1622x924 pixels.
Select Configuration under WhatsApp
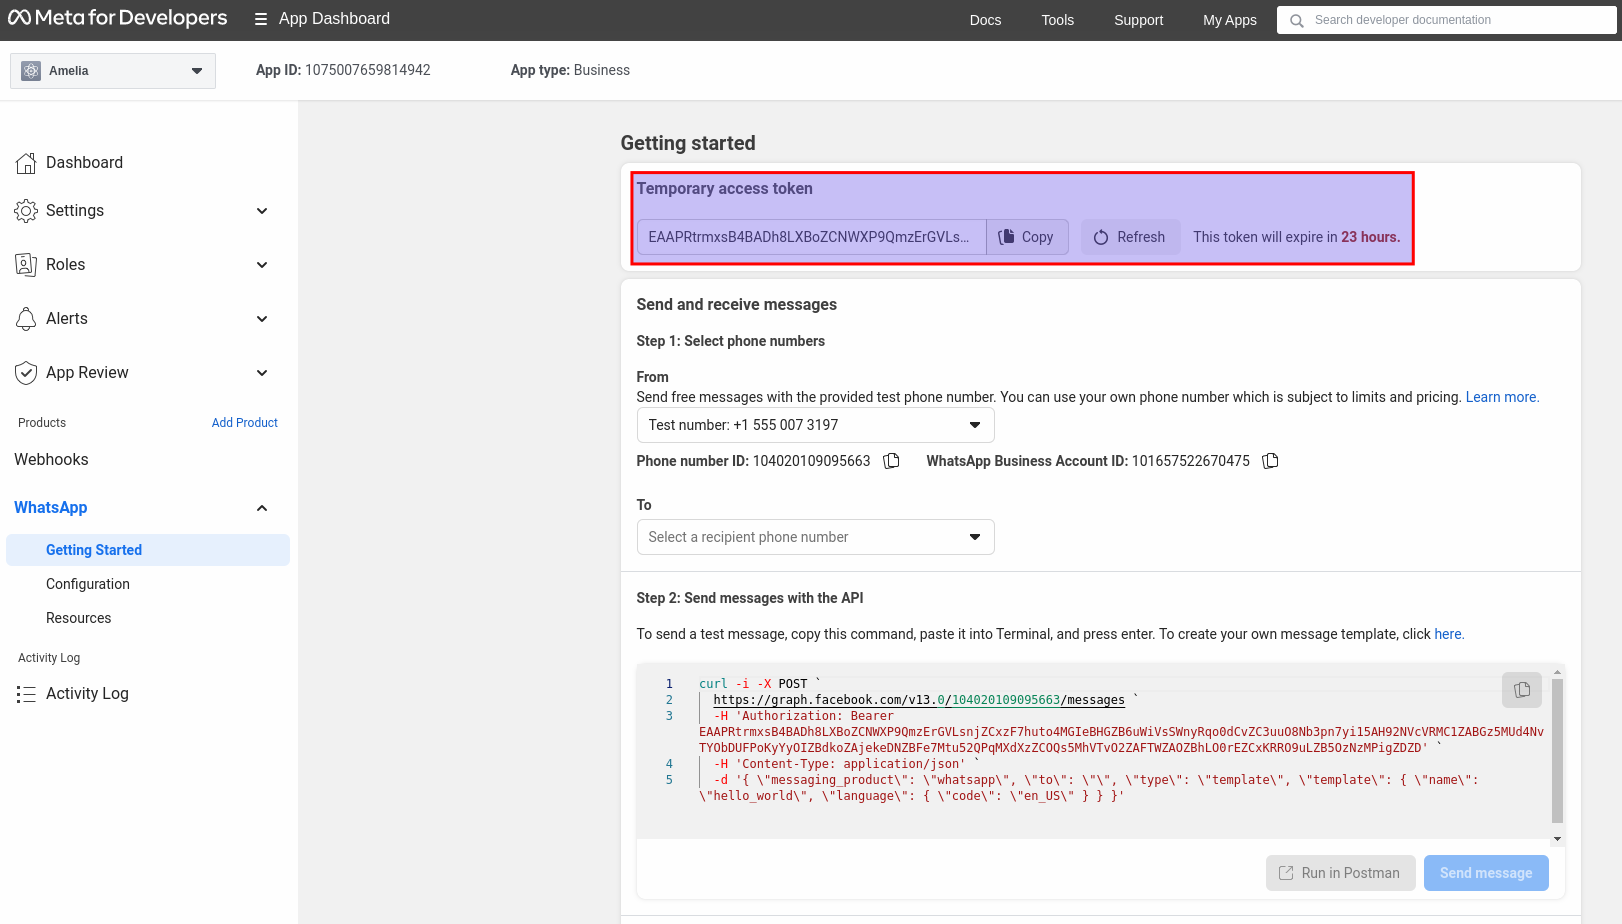(x=88, y=584)
